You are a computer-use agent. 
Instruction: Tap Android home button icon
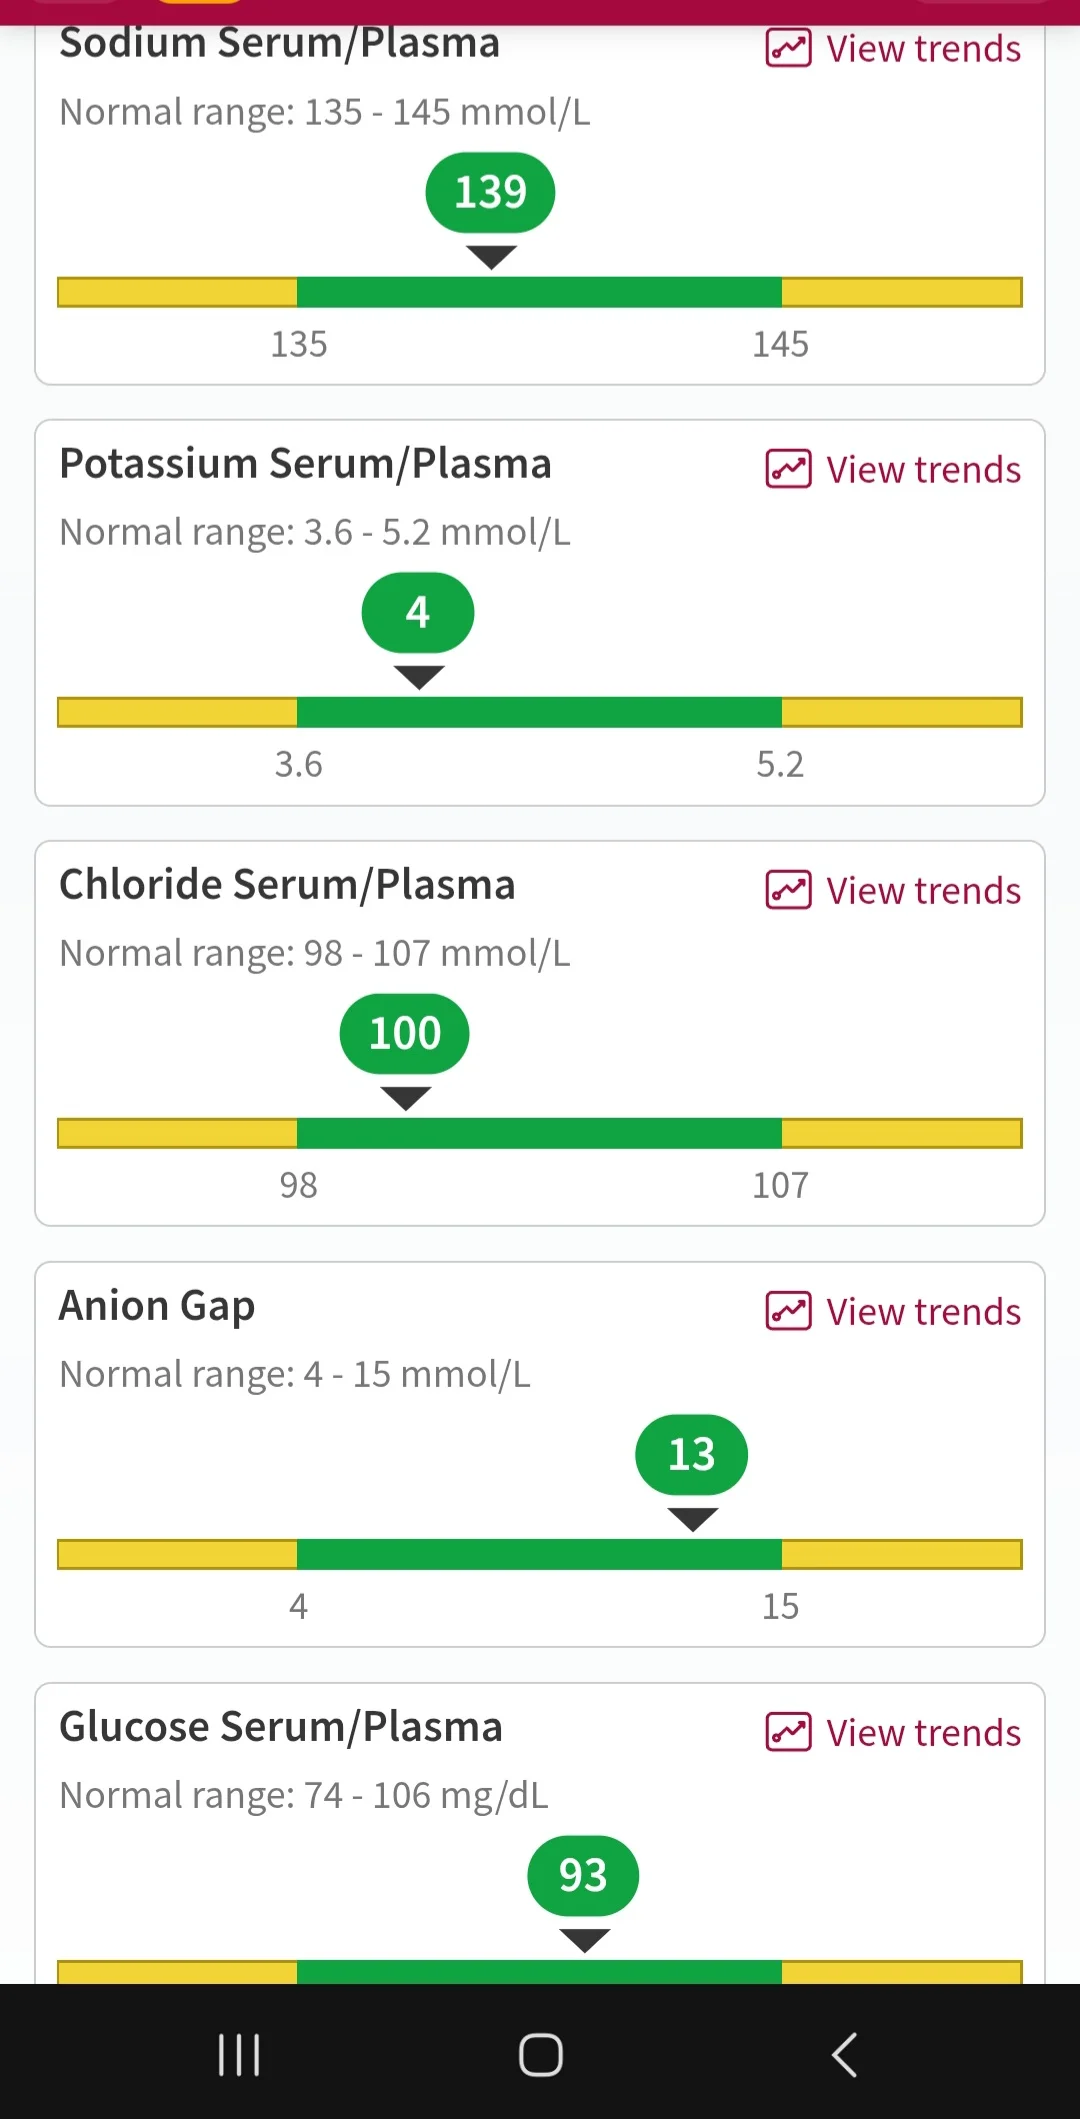click(540, 2055)
